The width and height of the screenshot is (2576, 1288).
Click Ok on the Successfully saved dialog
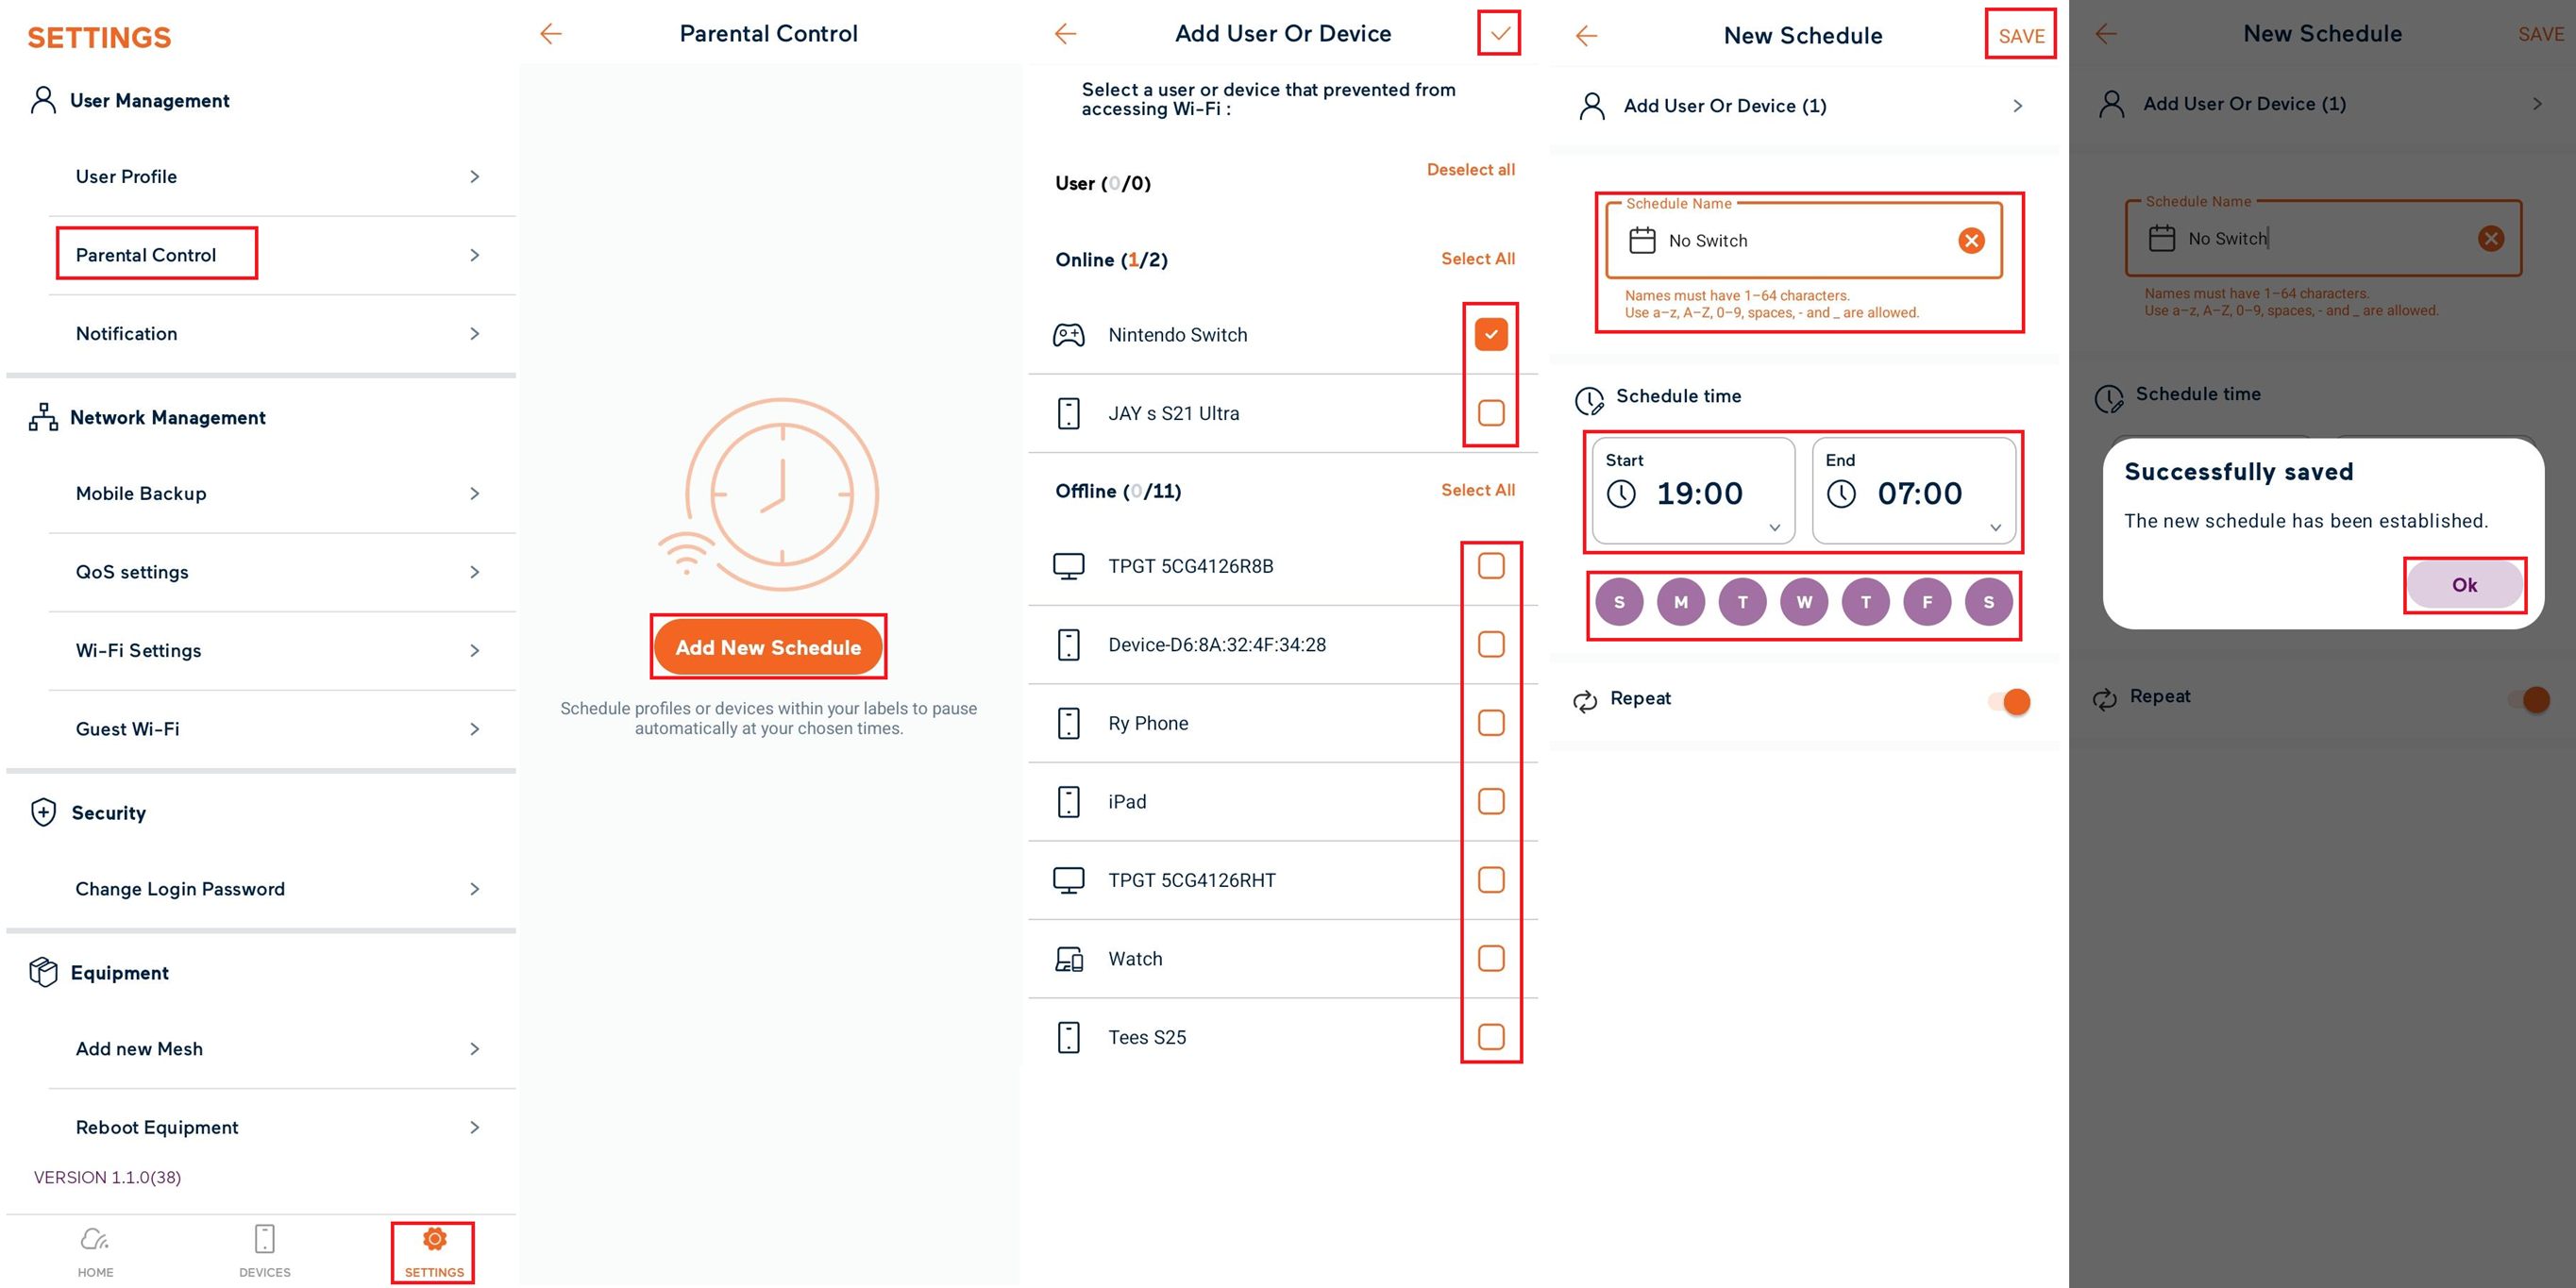point(2464,584)
